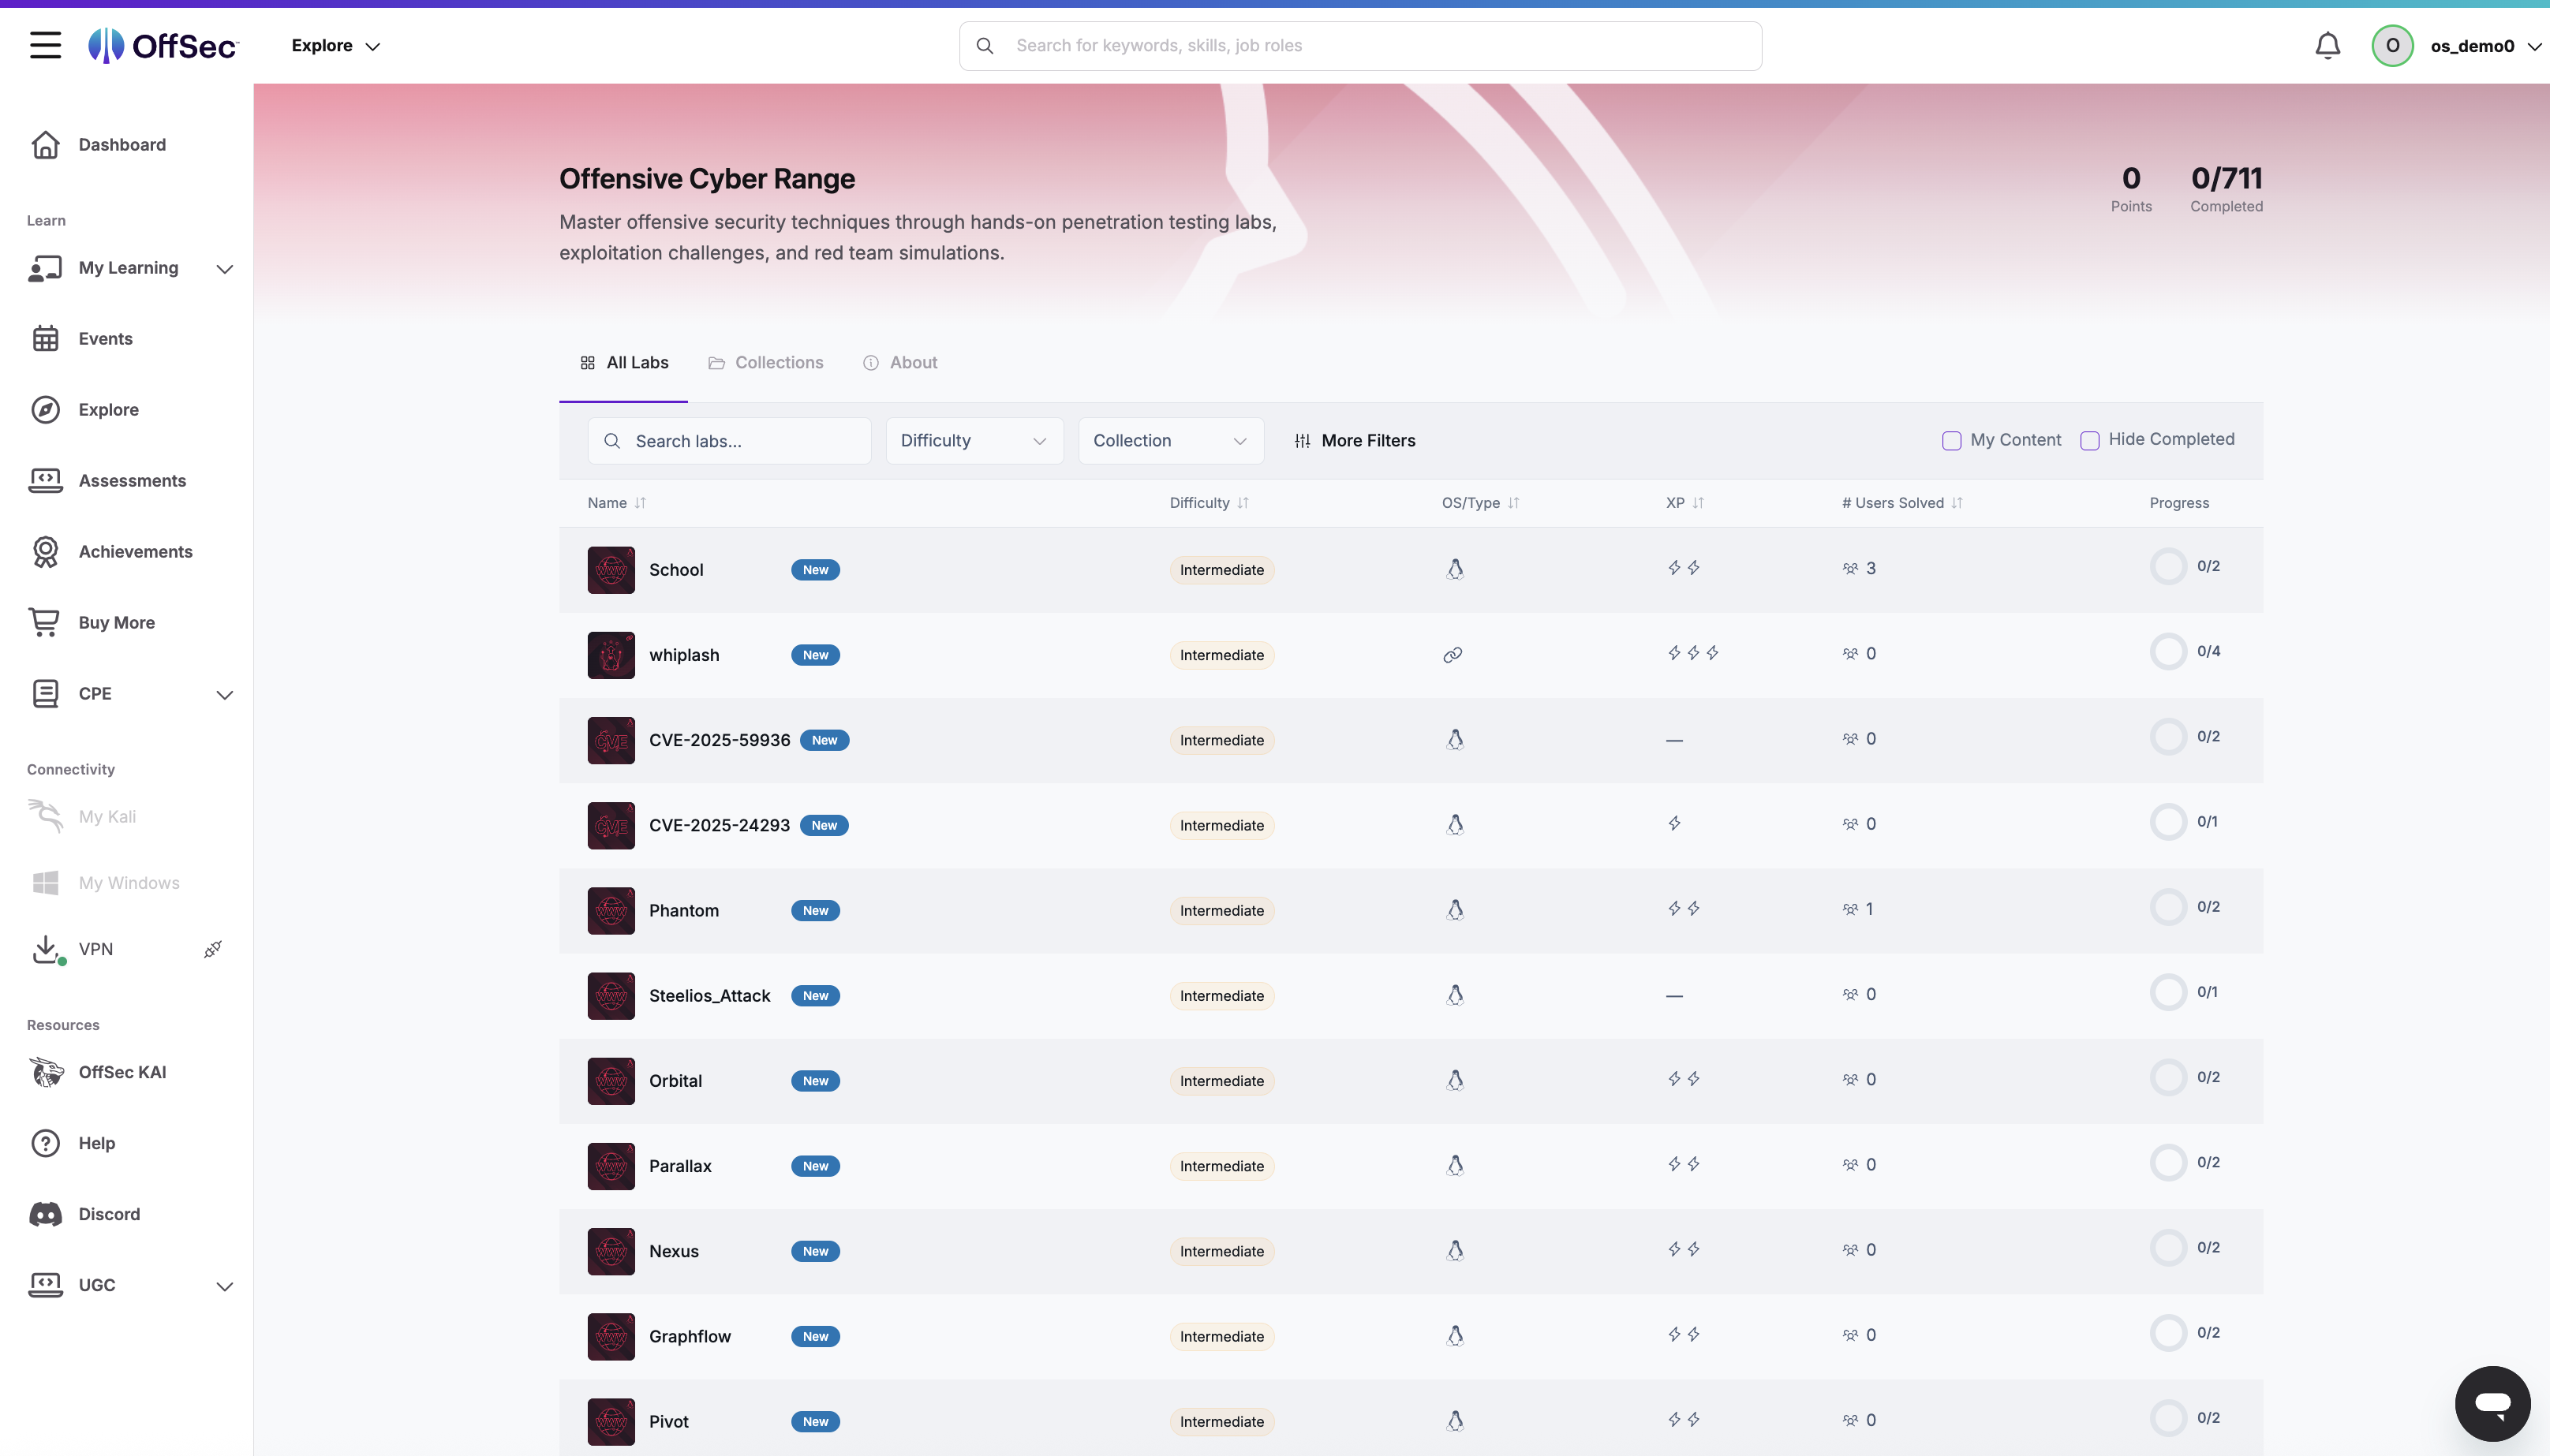The height and width of the screenshot is (1456, 2550).
Task: Click the Explore compass icon in sidebar
Action: click(45, 410)
